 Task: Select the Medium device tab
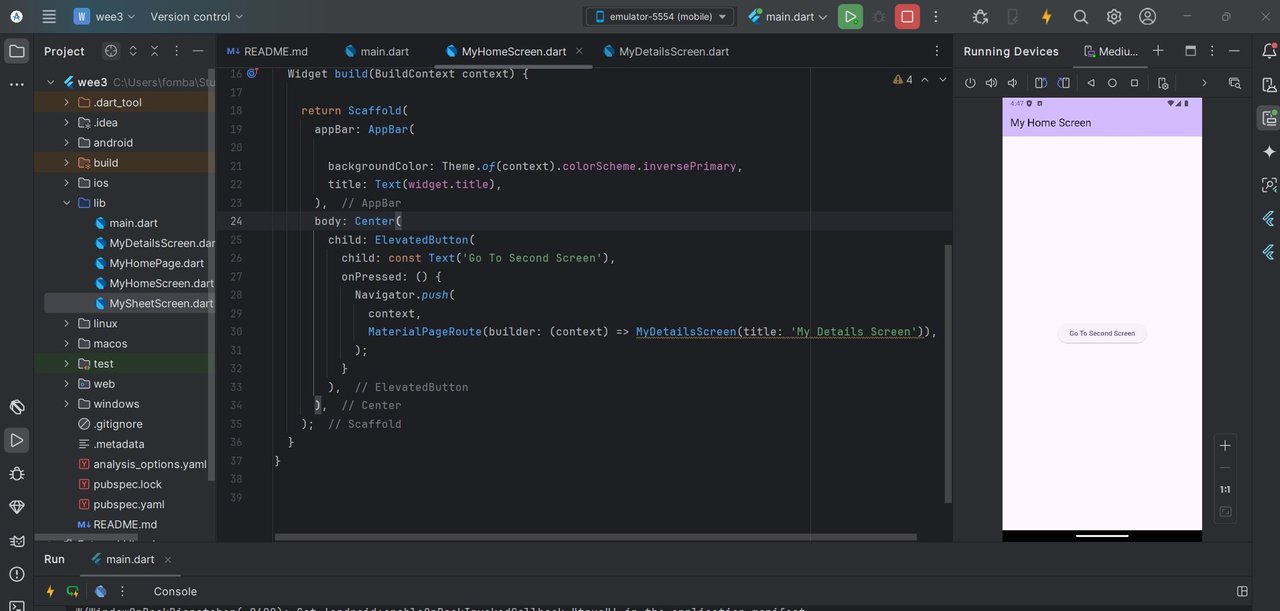click(x=1111, y=51)
